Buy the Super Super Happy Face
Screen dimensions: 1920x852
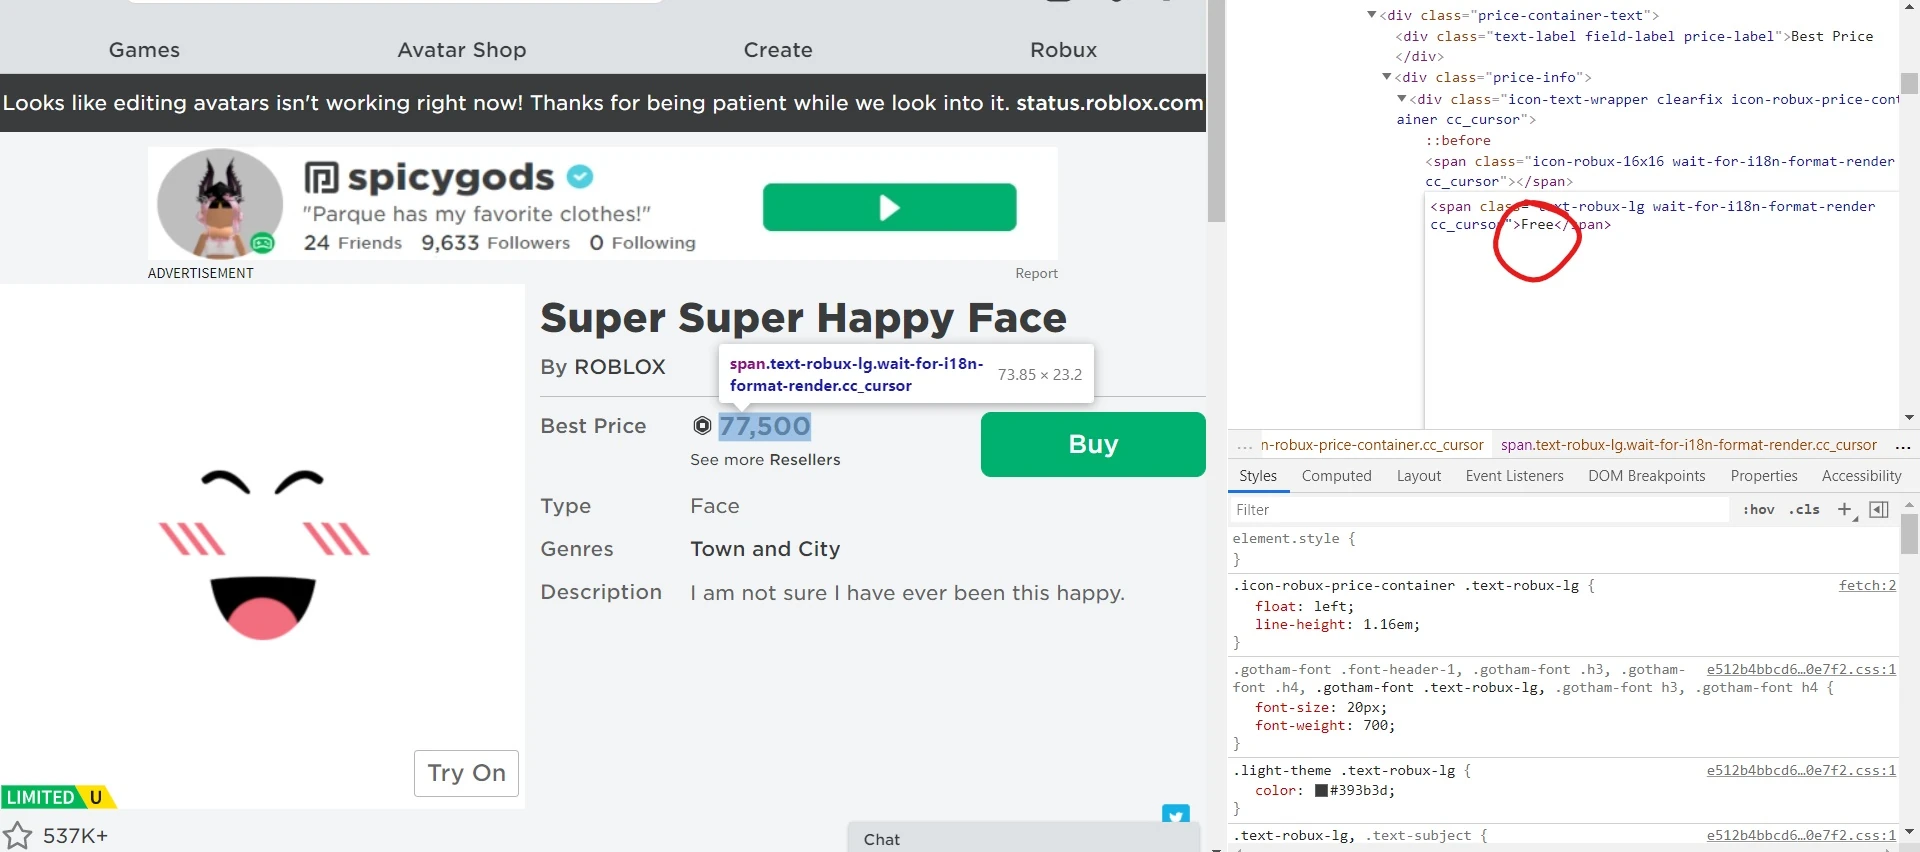pos(1093,444)
